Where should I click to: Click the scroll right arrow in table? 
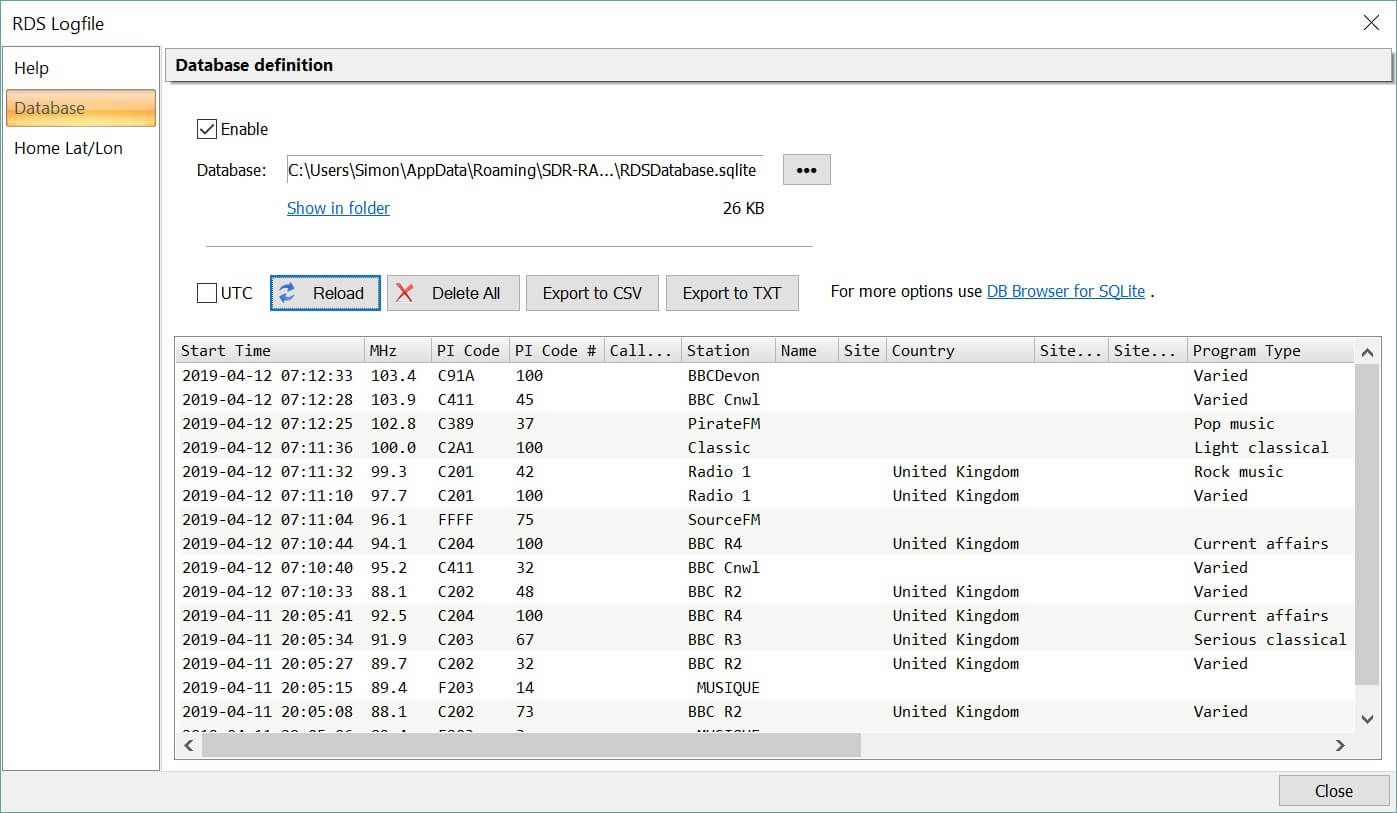pyautogui.click(x=1341, y=745)
